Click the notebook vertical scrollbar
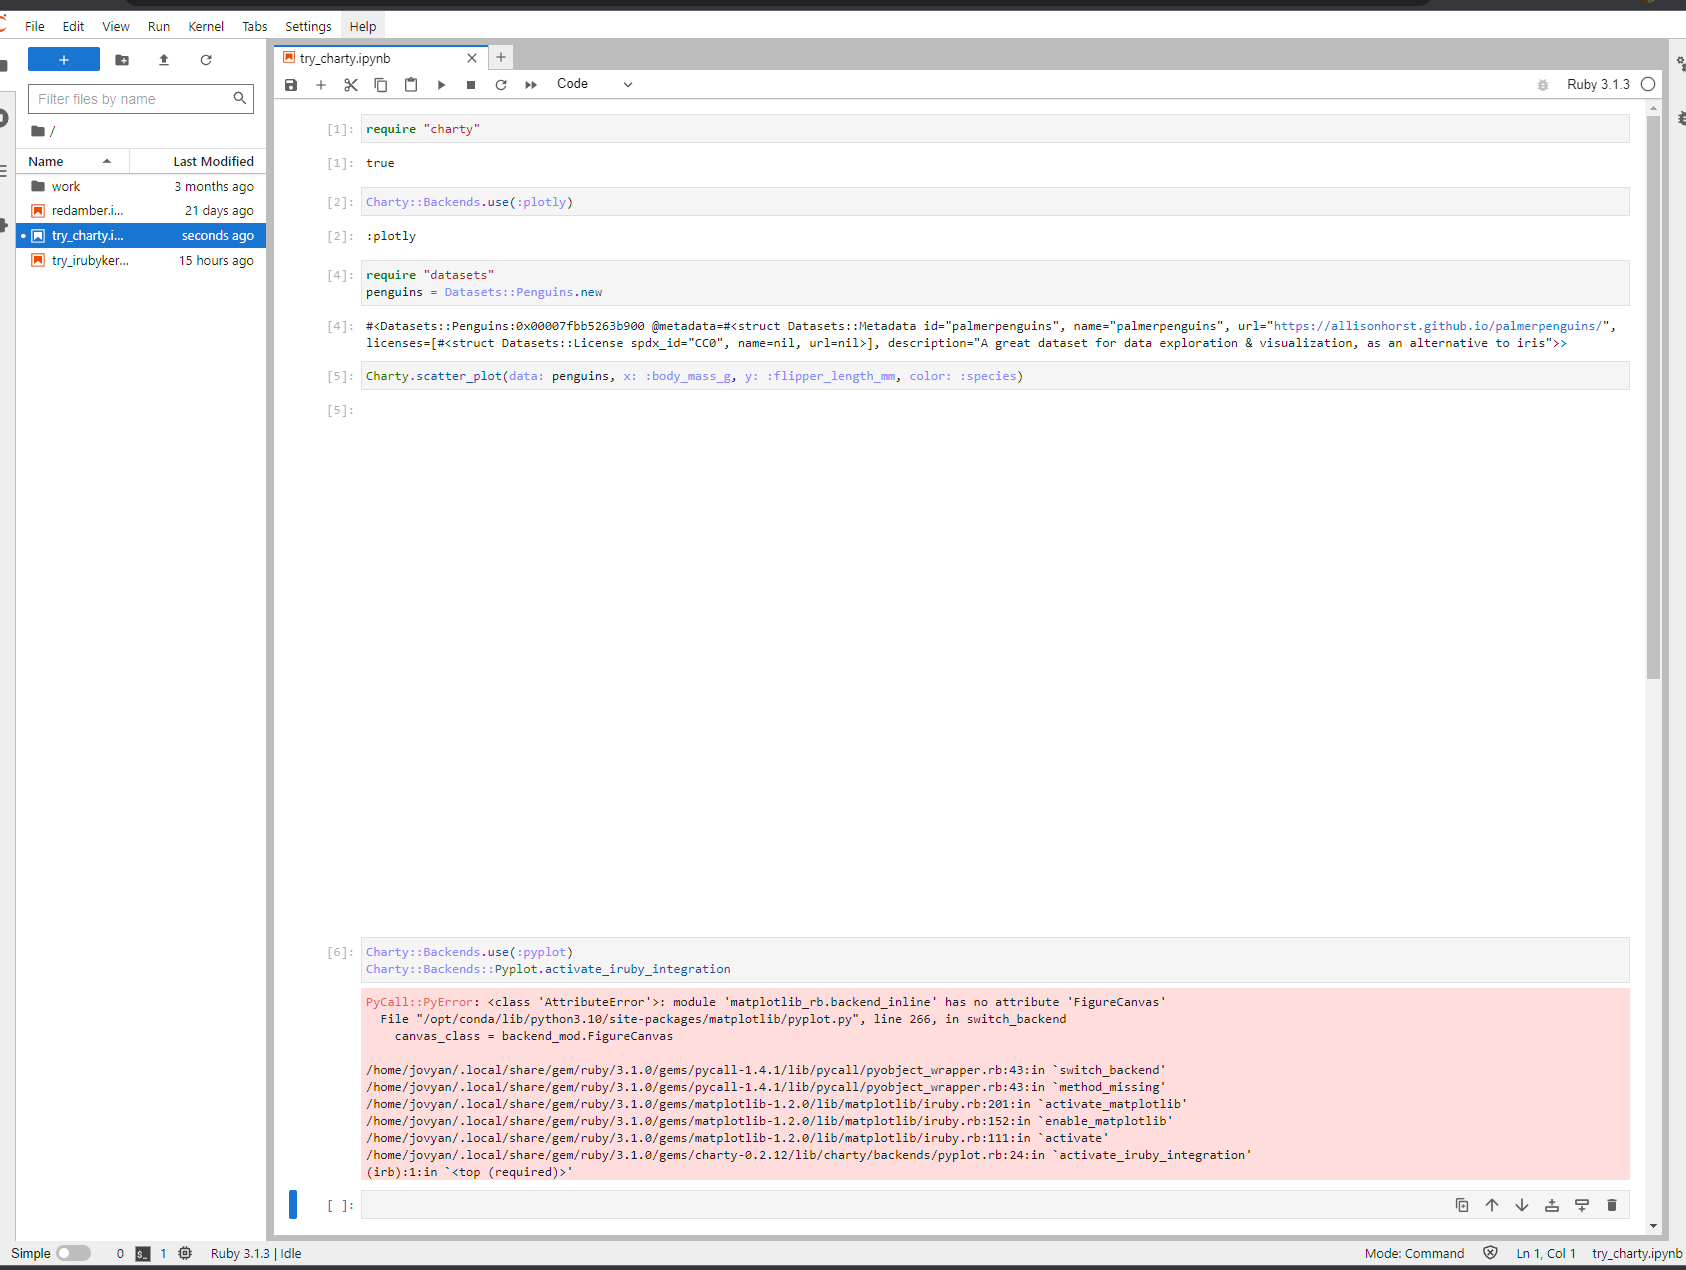Image resolution: width=1686 pixels, height=1270 pixels. click(x=1653, y=400)
